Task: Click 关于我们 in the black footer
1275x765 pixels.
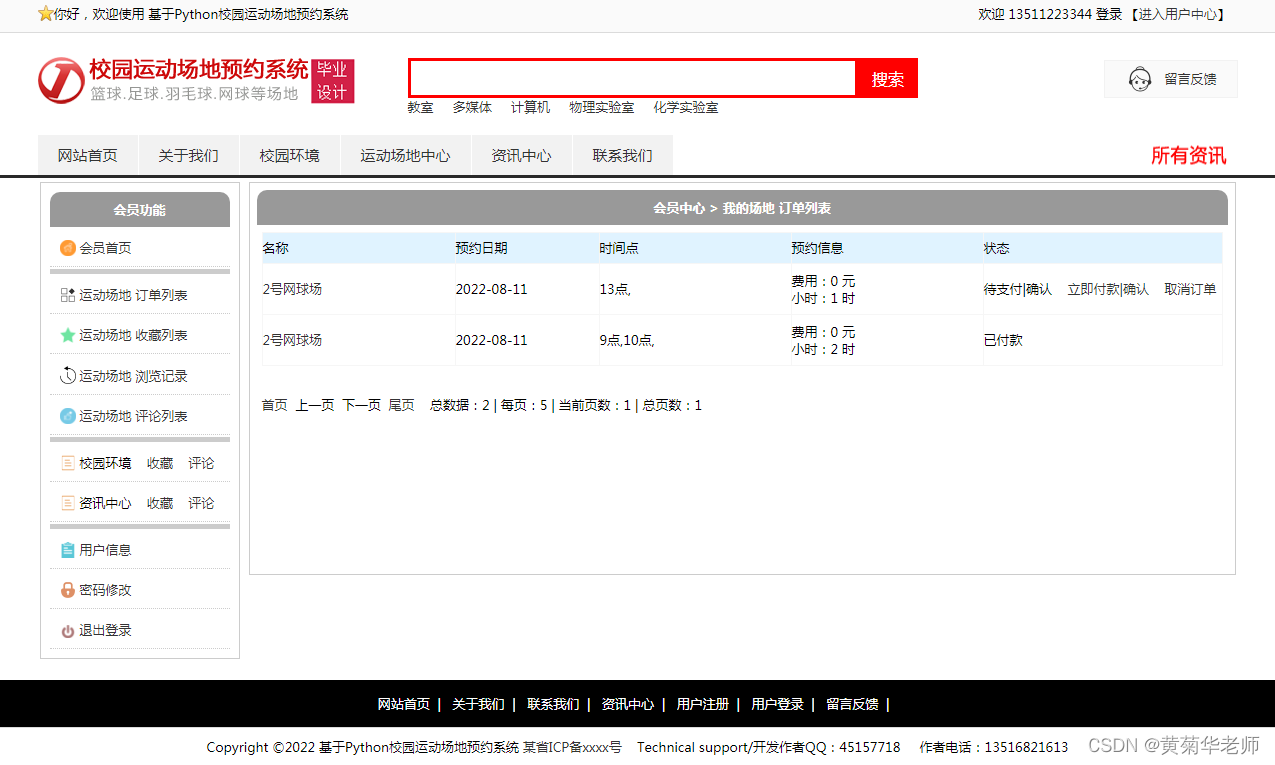Action: click(478, 704)
